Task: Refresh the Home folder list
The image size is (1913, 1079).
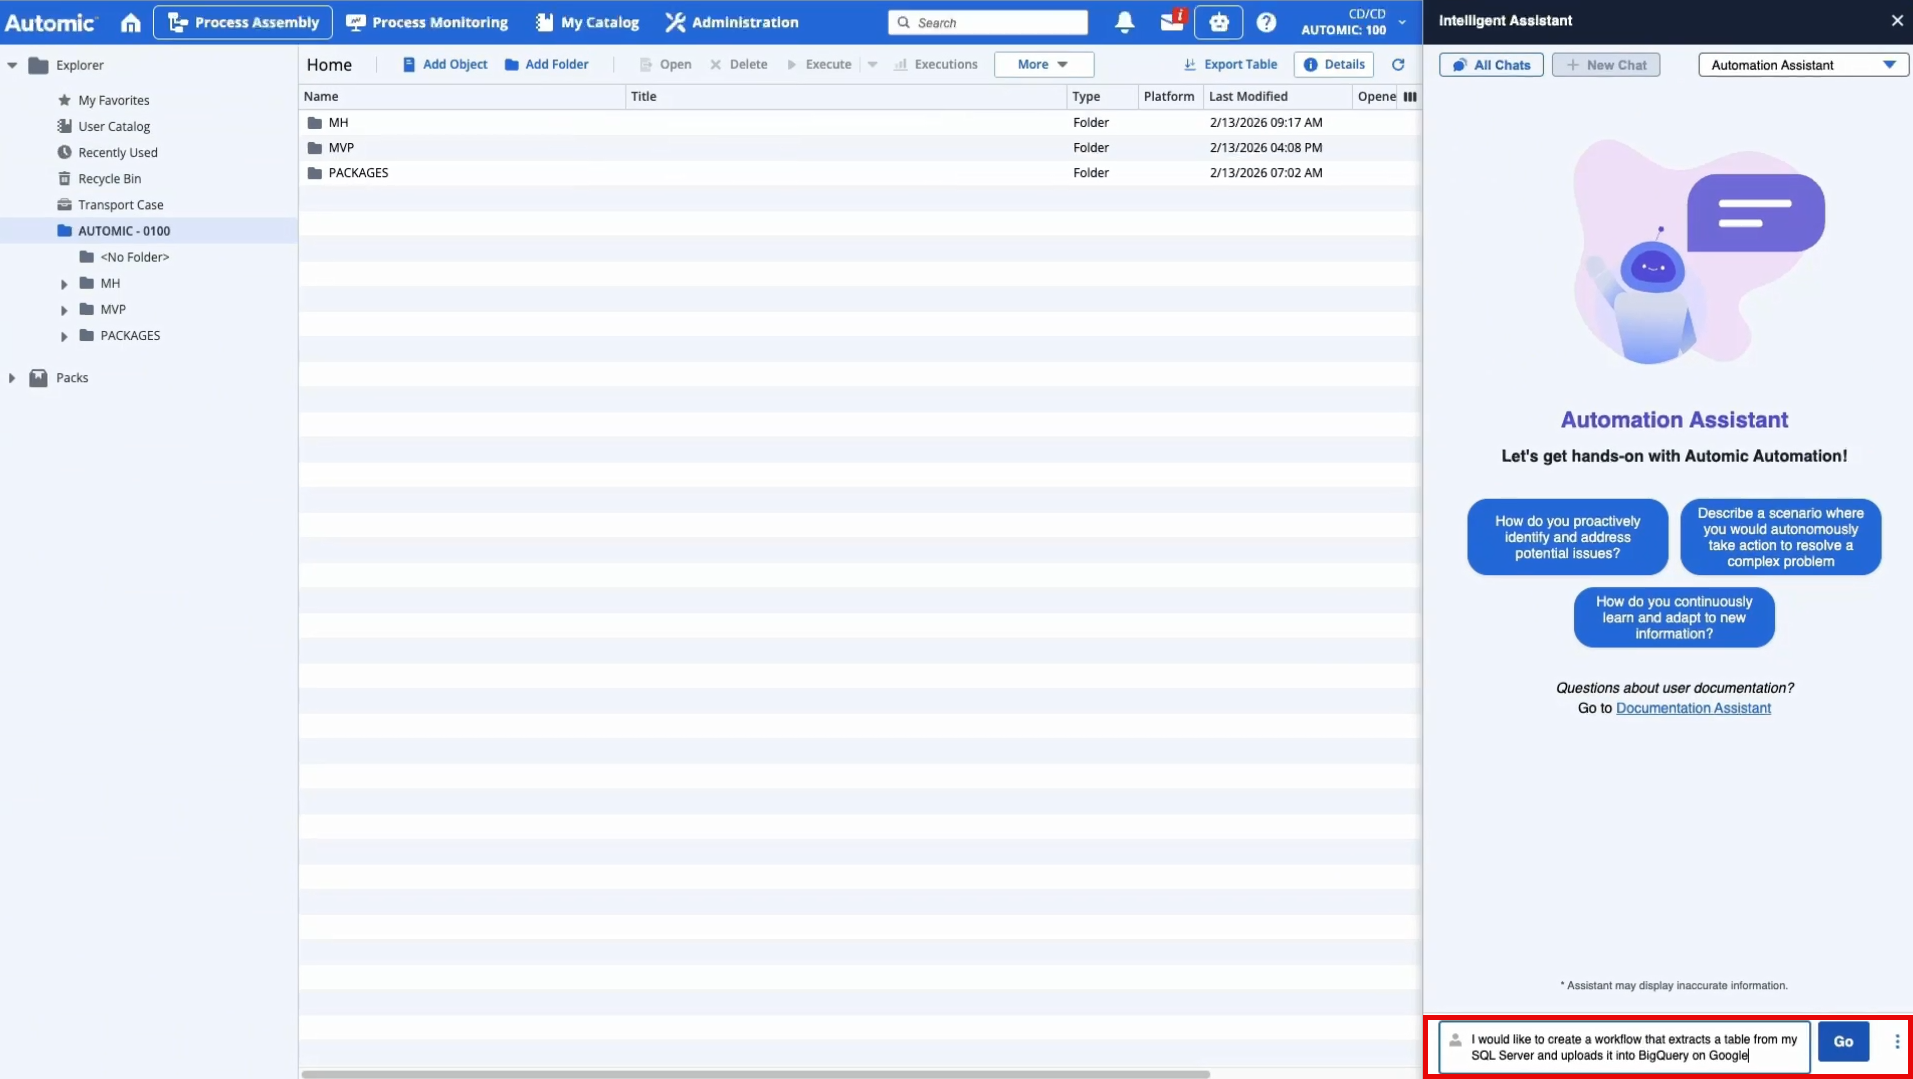Action: tap(1398, 64)
